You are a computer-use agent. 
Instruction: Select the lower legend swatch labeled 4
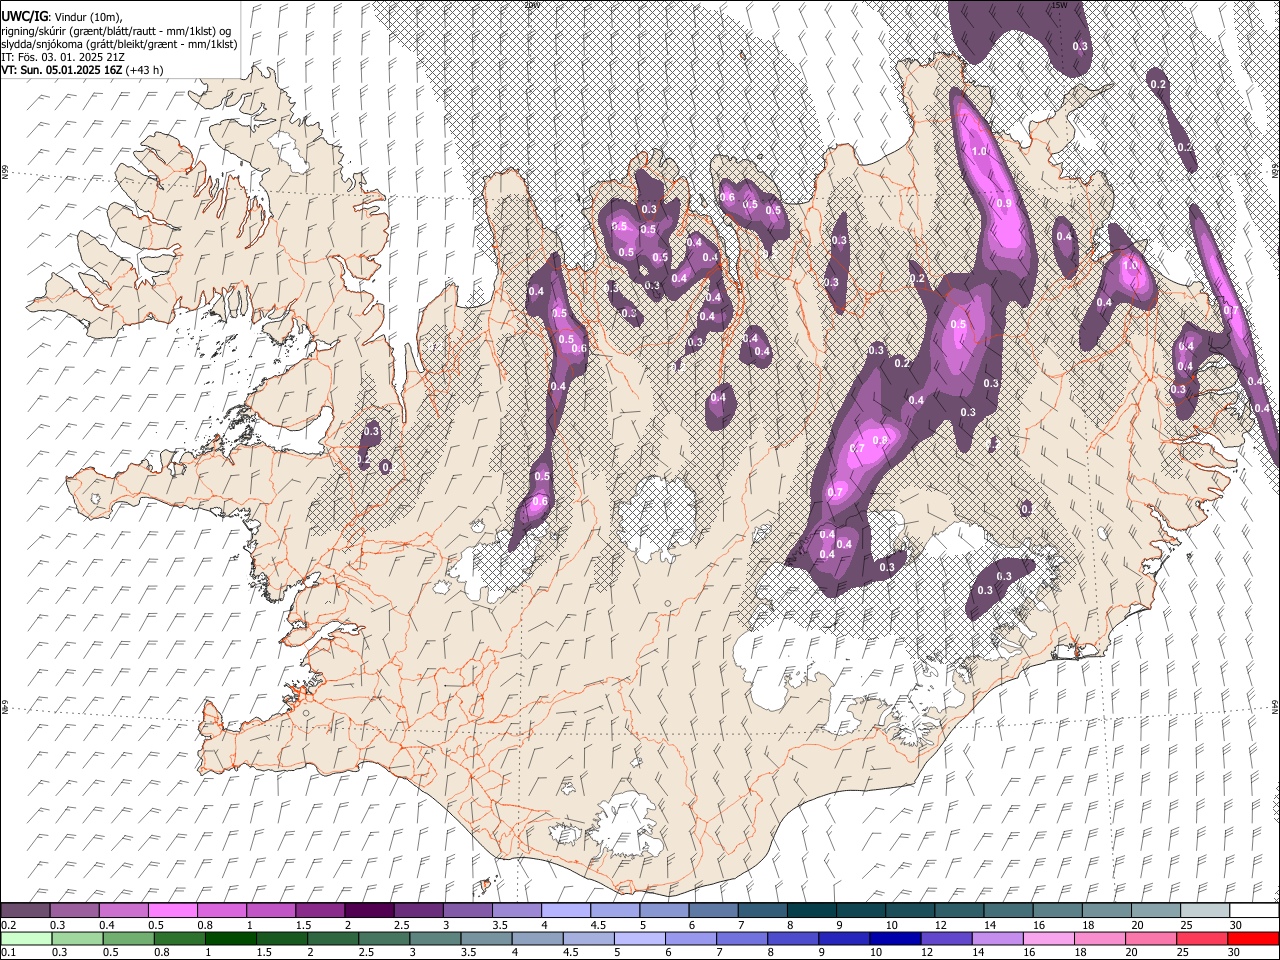537,938
